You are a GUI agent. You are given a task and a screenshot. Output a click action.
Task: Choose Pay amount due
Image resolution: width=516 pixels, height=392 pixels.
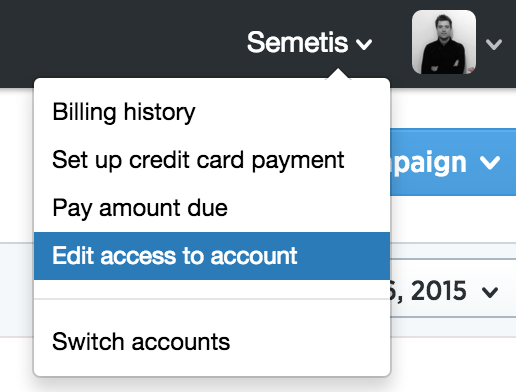tap(140, 208)
